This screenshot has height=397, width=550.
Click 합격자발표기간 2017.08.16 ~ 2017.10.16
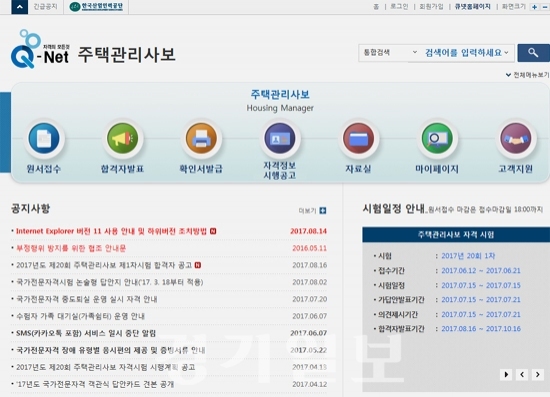[481, 329]
